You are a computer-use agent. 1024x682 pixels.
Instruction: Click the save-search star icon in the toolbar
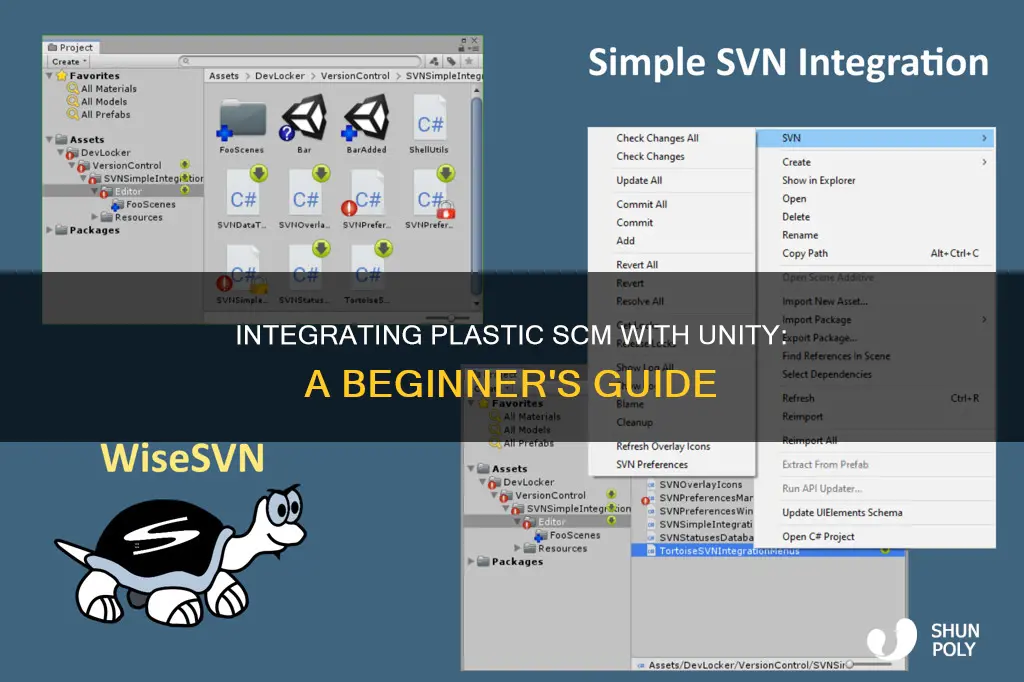(x=468, y=61)
